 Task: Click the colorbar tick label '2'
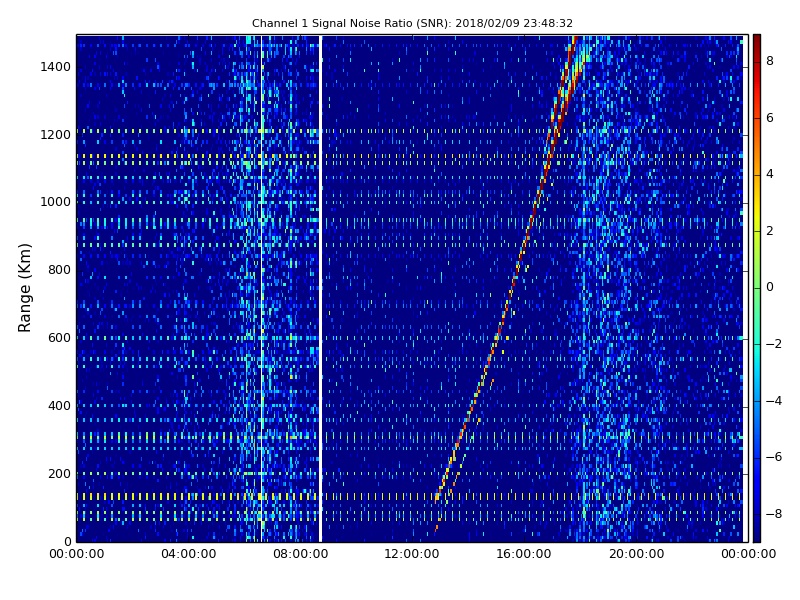click(x=769, y=231)
